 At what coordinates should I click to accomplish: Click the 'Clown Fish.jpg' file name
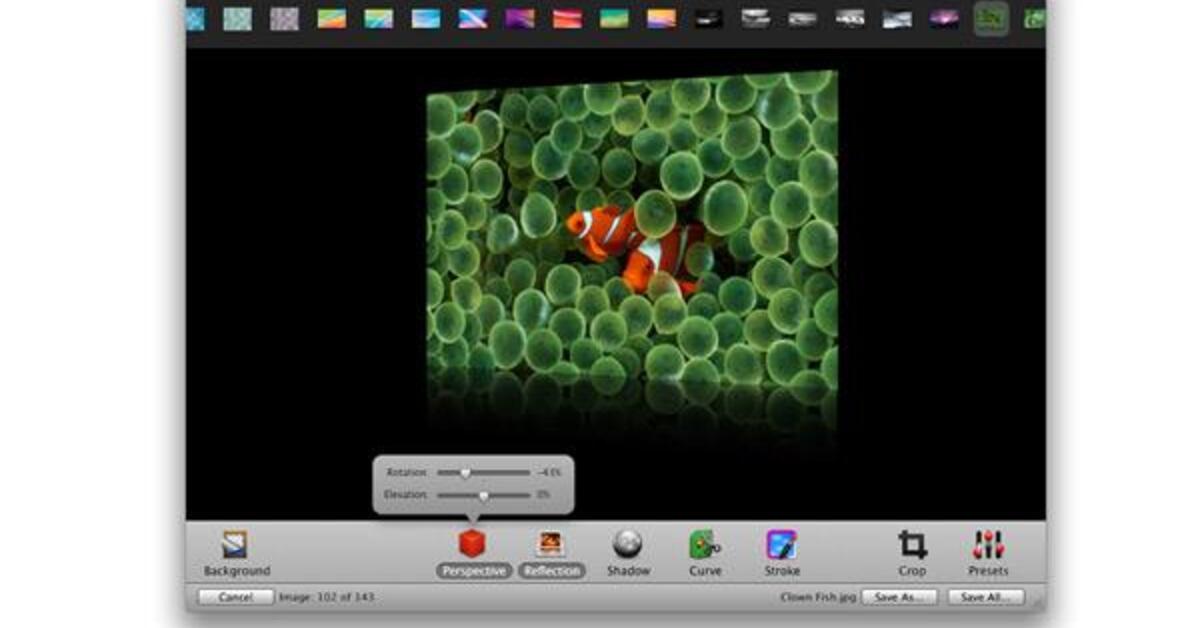coord(818,598)
